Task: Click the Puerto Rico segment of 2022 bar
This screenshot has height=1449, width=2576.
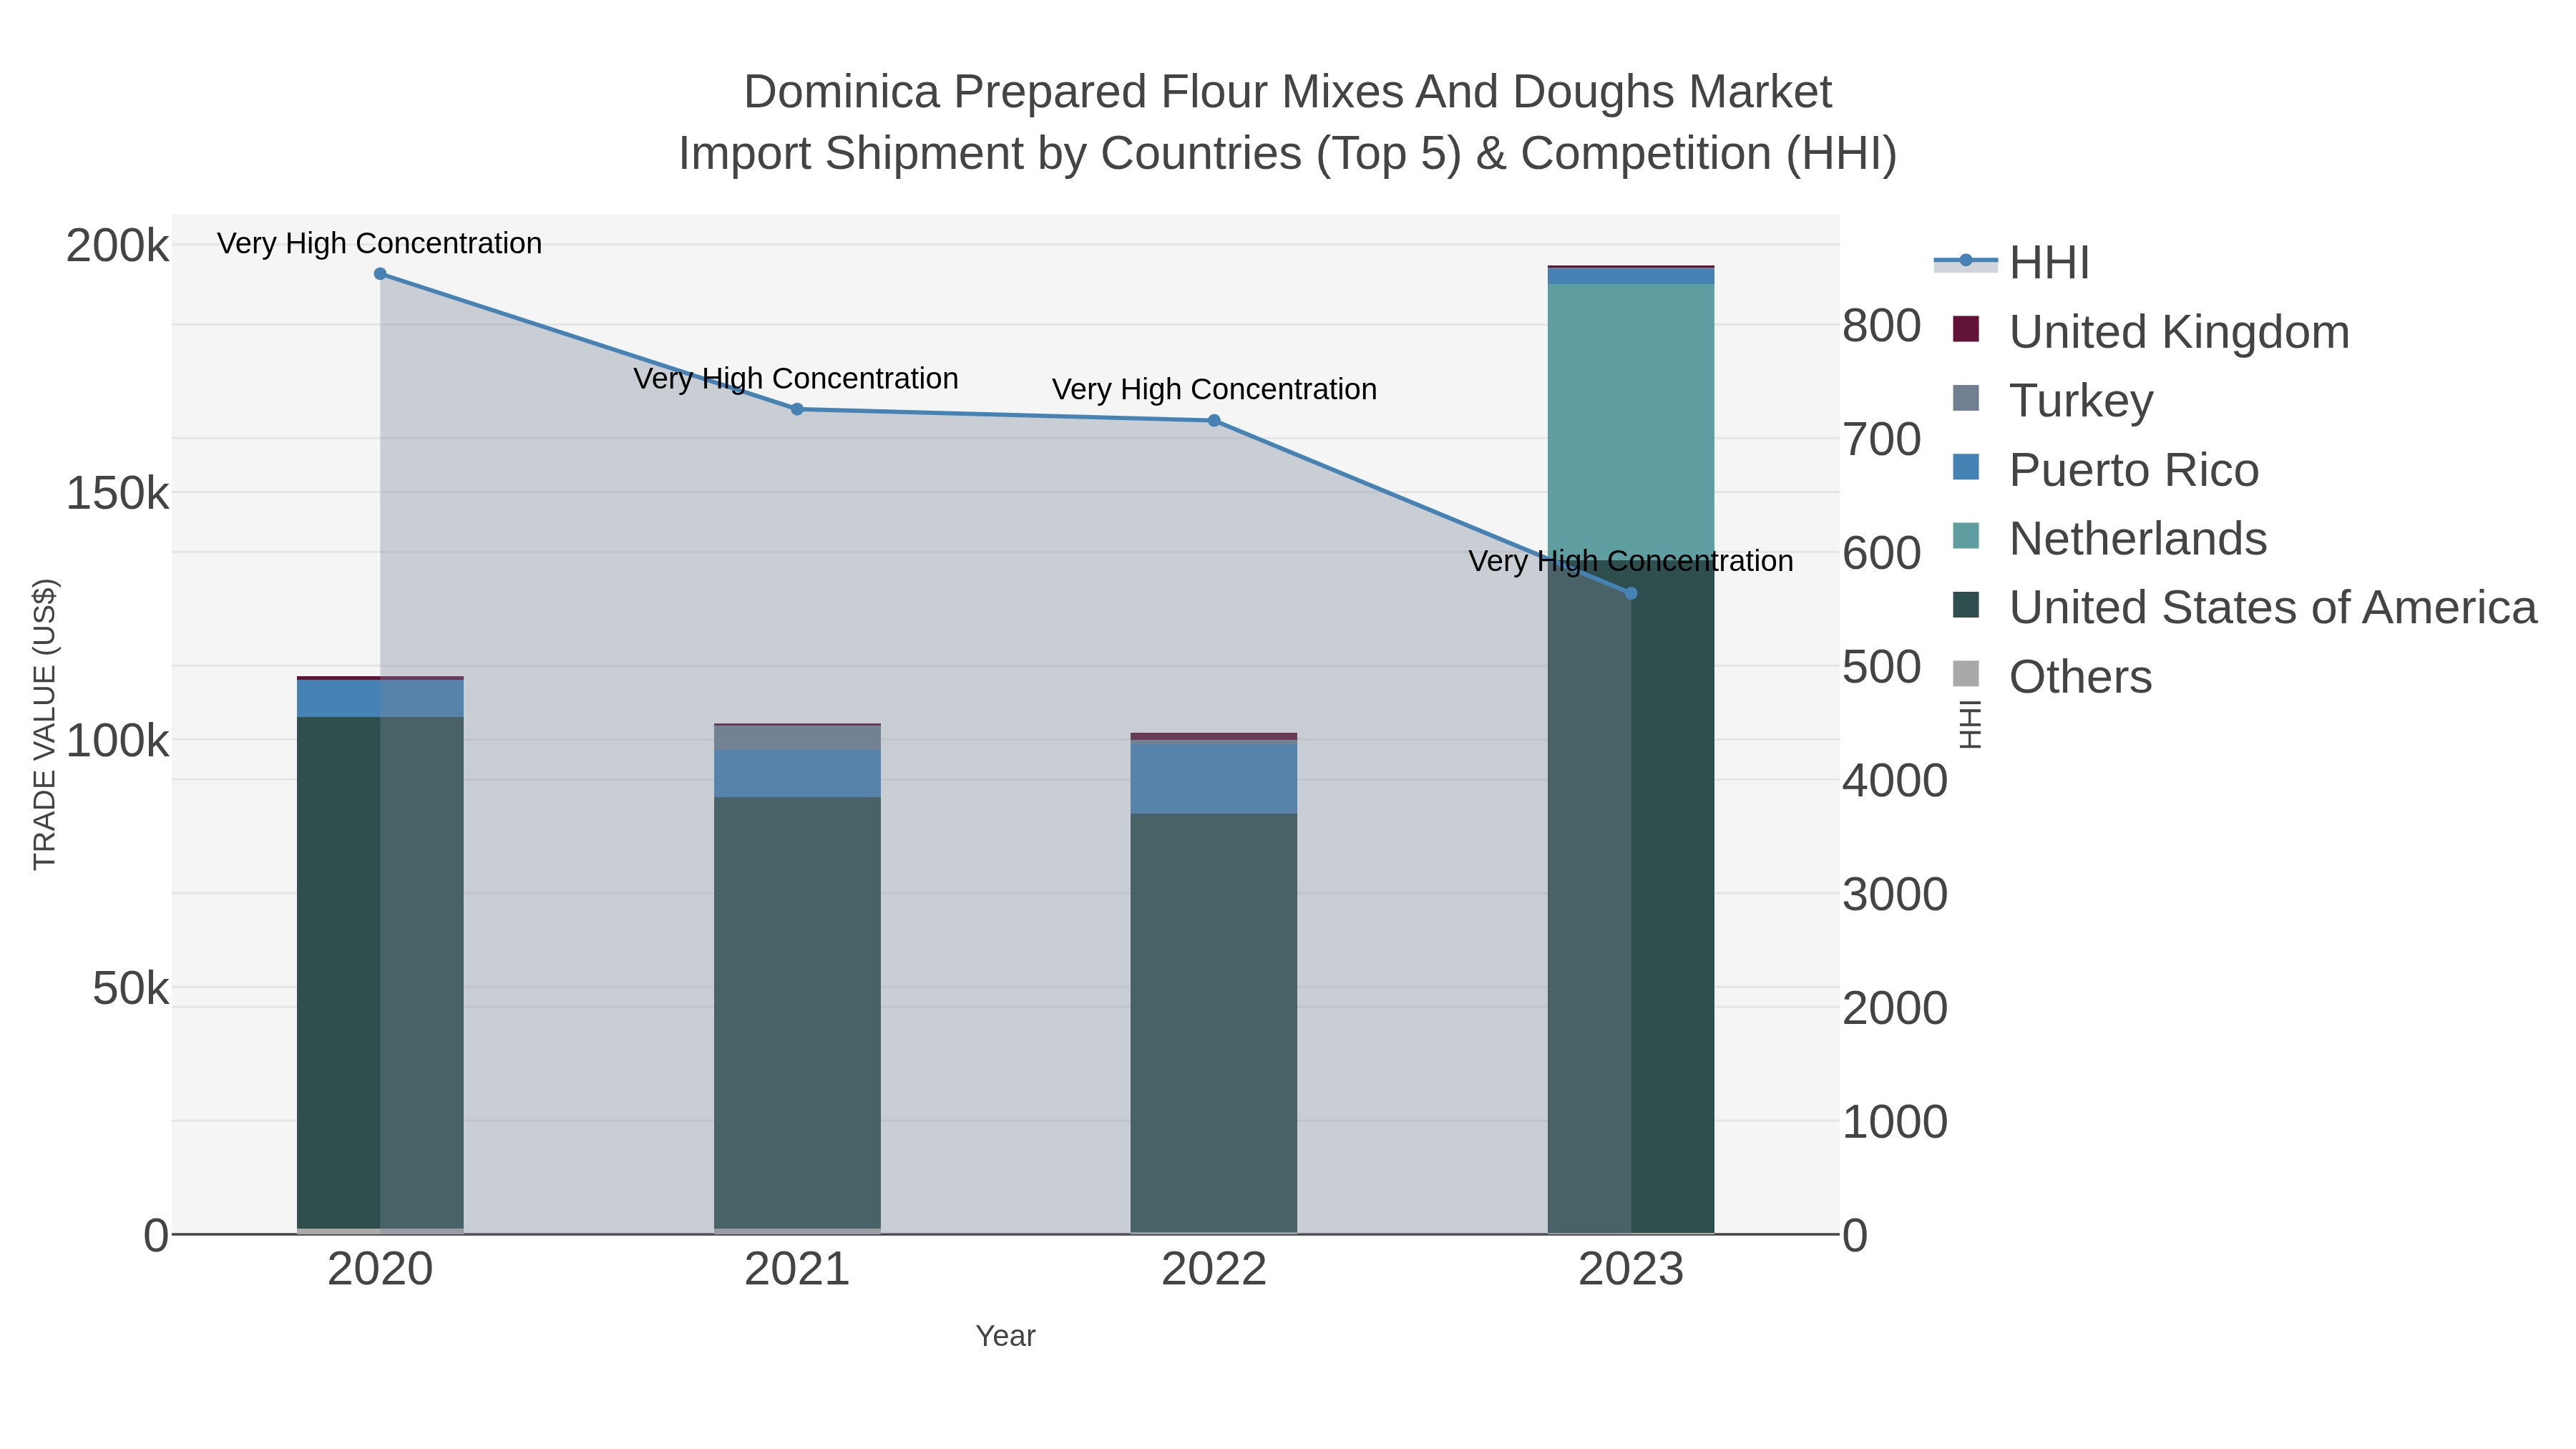Action: (x=1214, y=778)
